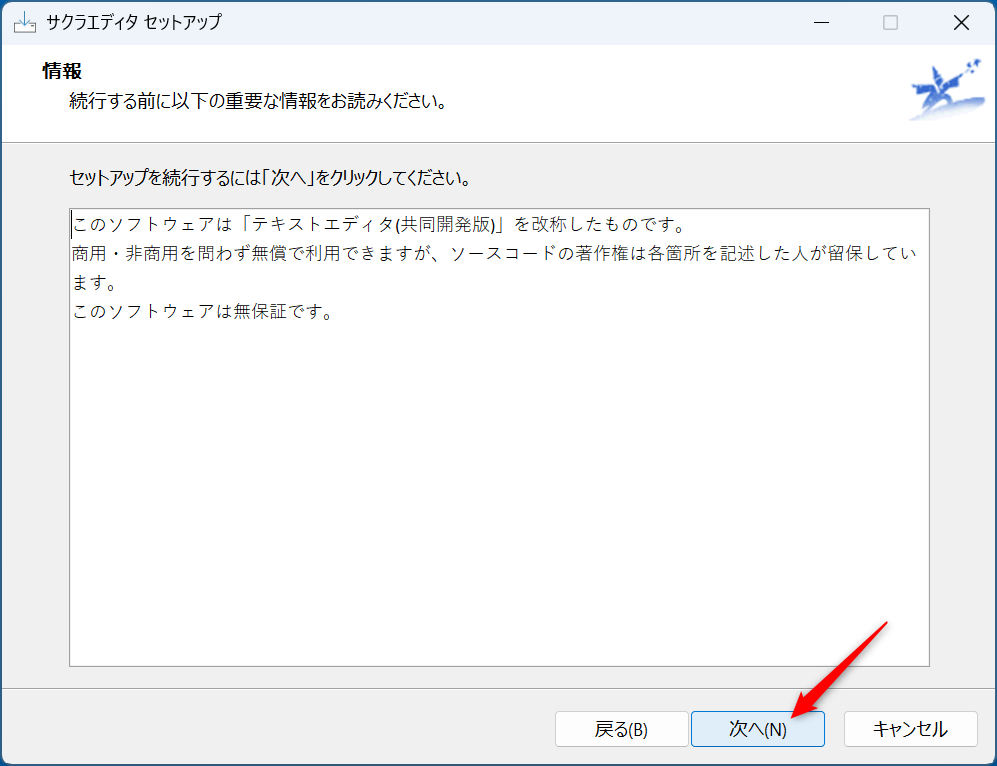Click the キャンセル button
The image size is (997, 766).
tap(911, 728)
